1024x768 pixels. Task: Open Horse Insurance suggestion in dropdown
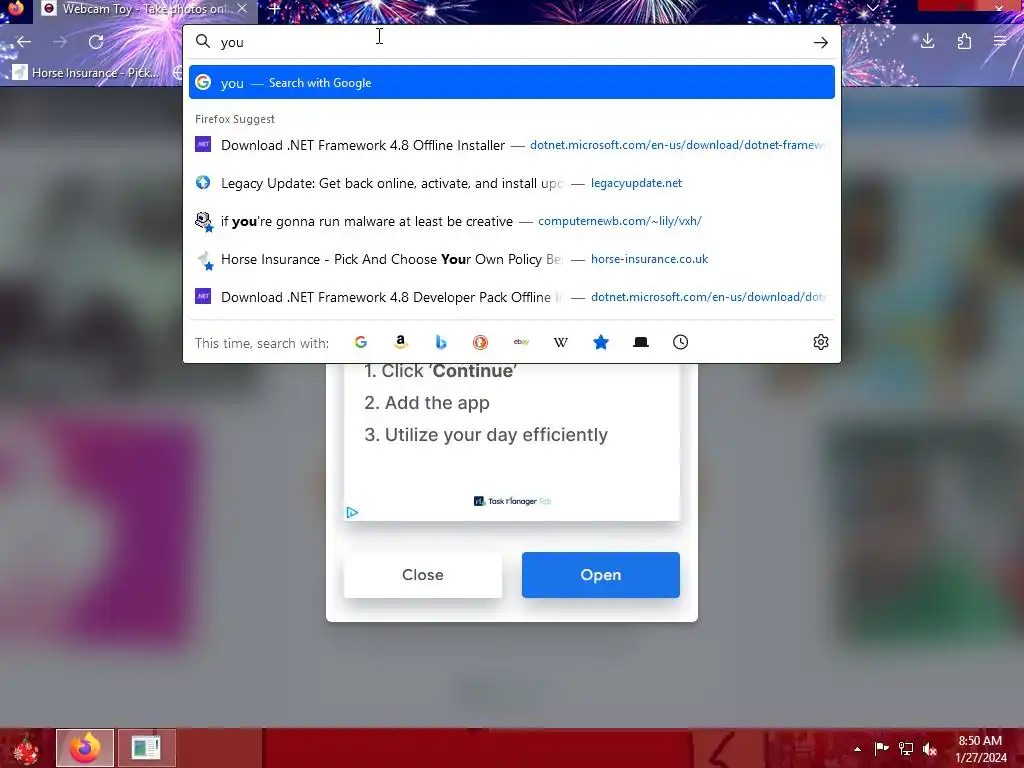512,259
